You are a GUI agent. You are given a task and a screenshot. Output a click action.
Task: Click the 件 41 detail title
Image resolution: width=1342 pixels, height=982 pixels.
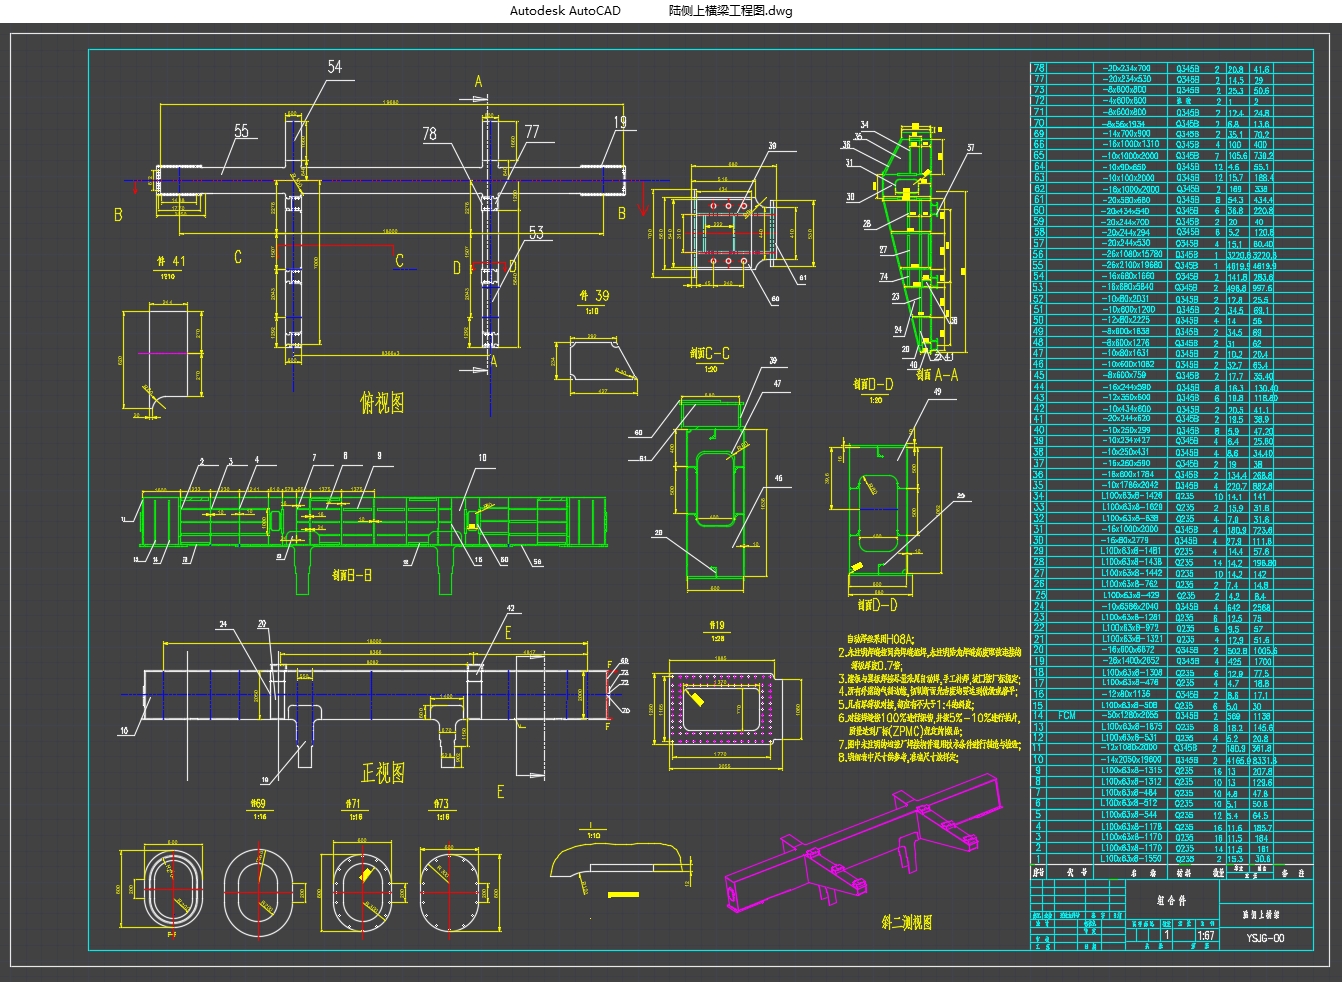[171, 261]
